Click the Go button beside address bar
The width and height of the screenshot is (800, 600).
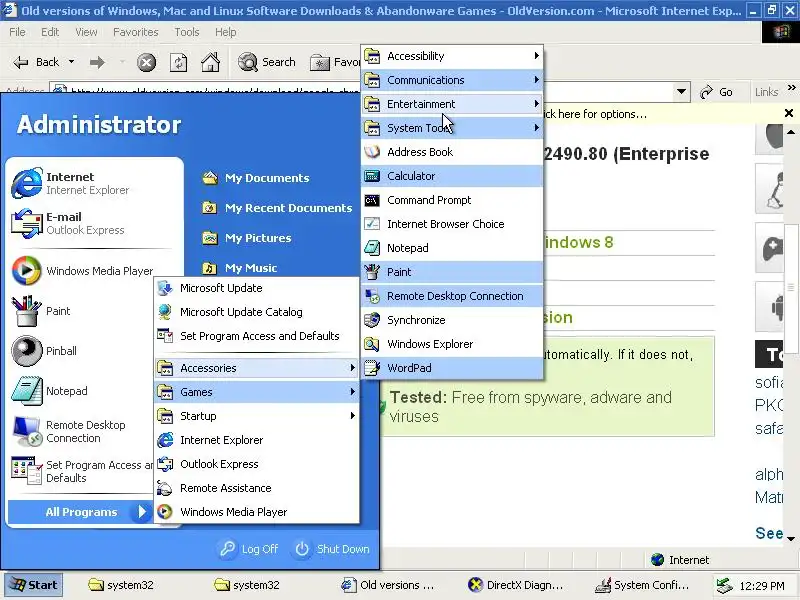[x=716, y=92]
